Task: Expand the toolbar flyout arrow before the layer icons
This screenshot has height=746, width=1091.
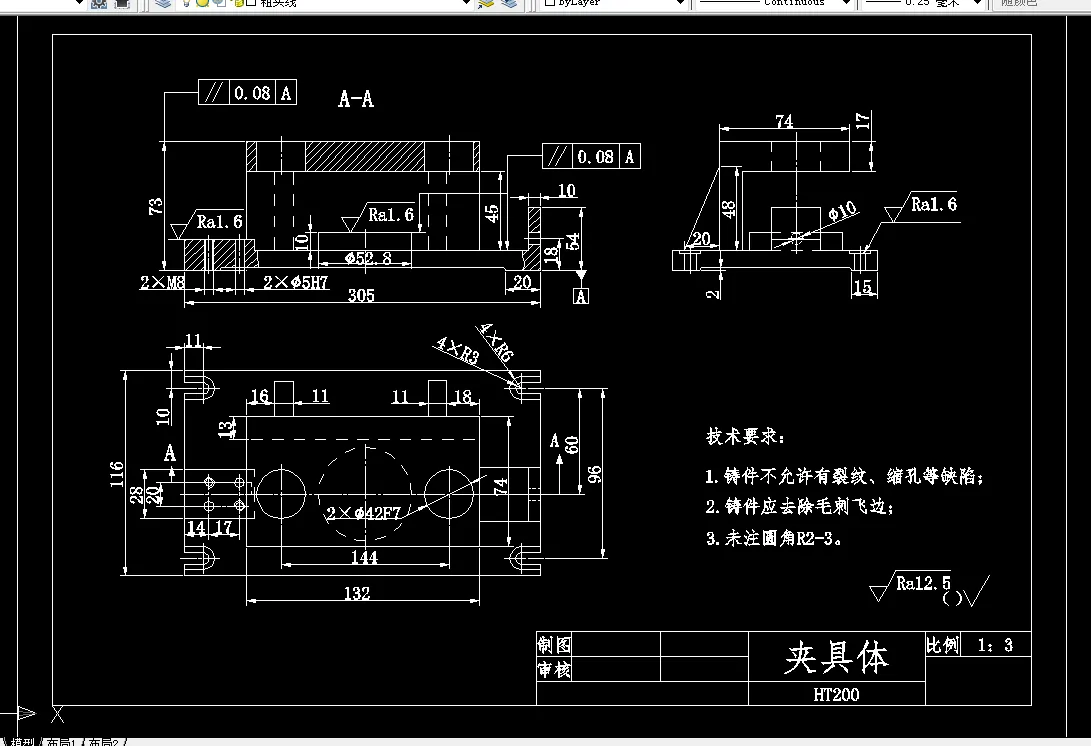Action: tap(78, 4)
